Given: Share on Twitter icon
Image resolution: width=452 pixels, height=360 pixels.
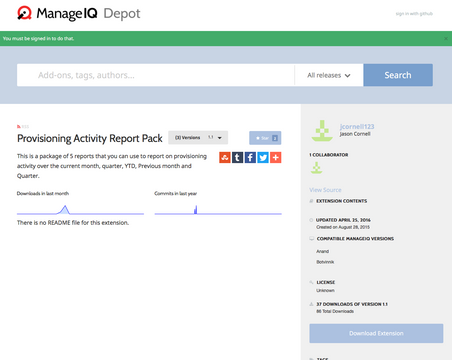Looking at the screenshot, I should coord(263,157).
